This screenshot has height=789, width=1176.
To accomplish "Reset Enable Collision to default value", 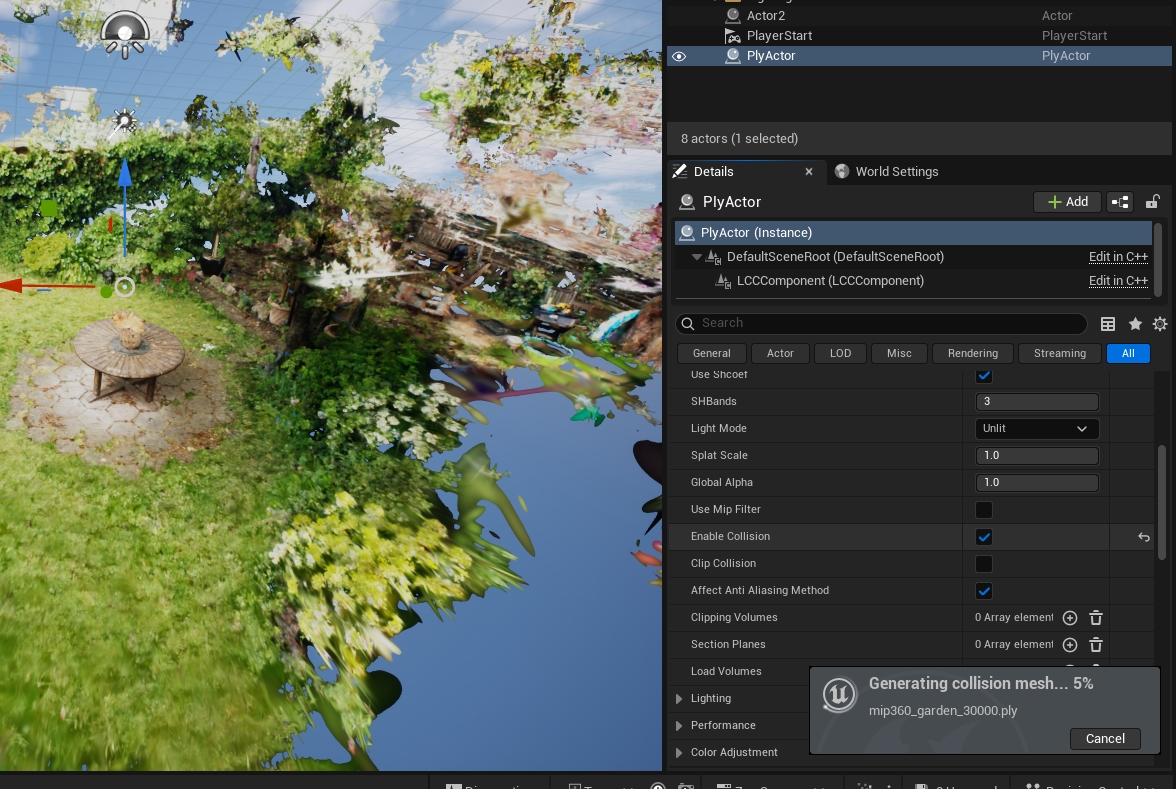I will coord(1144,537).
